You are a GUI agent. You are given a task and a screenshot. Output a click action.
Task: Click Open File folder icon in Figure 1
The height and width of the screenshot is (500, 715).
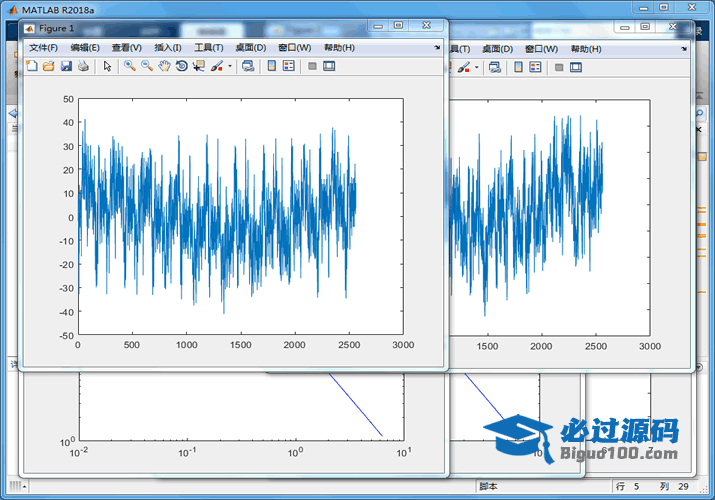[x=47, y=66]
